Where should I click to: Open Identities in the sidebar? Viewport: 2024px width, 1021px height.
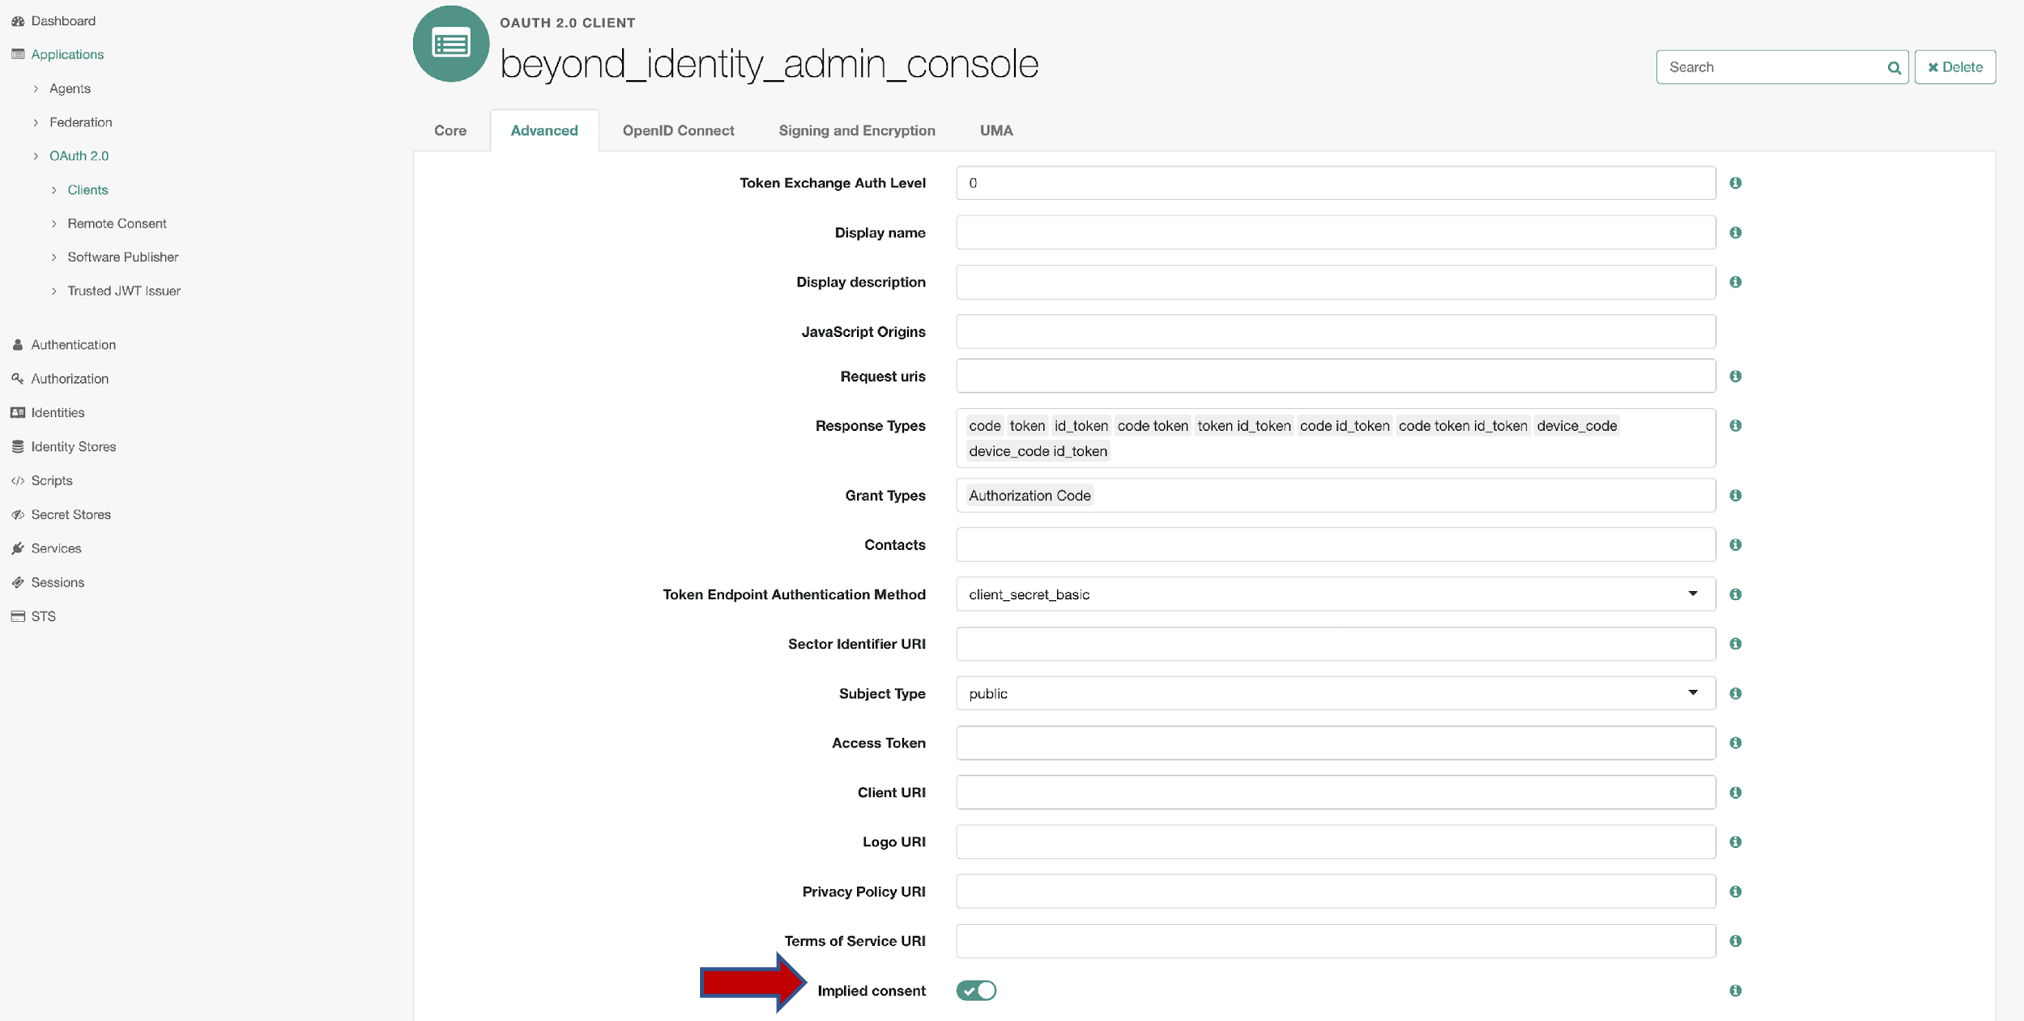(57, 413)
